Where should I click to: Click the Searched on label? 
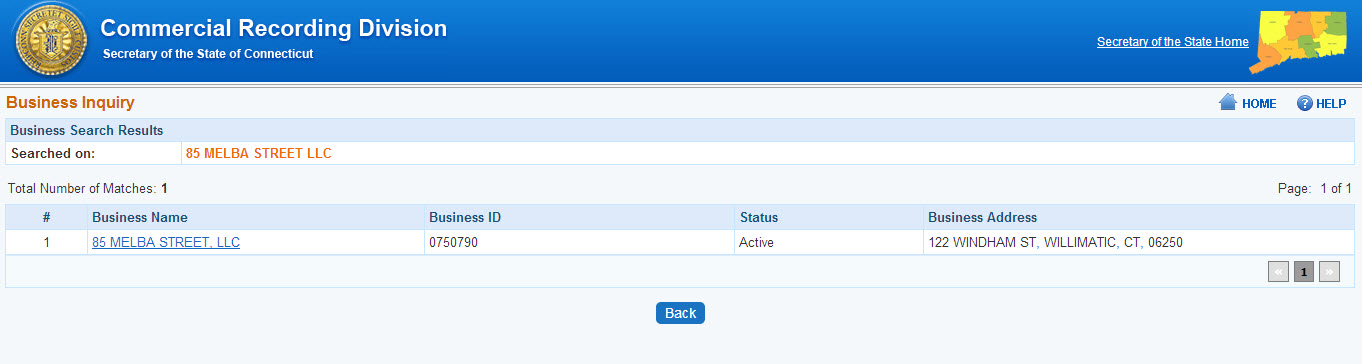pos(52,153)
